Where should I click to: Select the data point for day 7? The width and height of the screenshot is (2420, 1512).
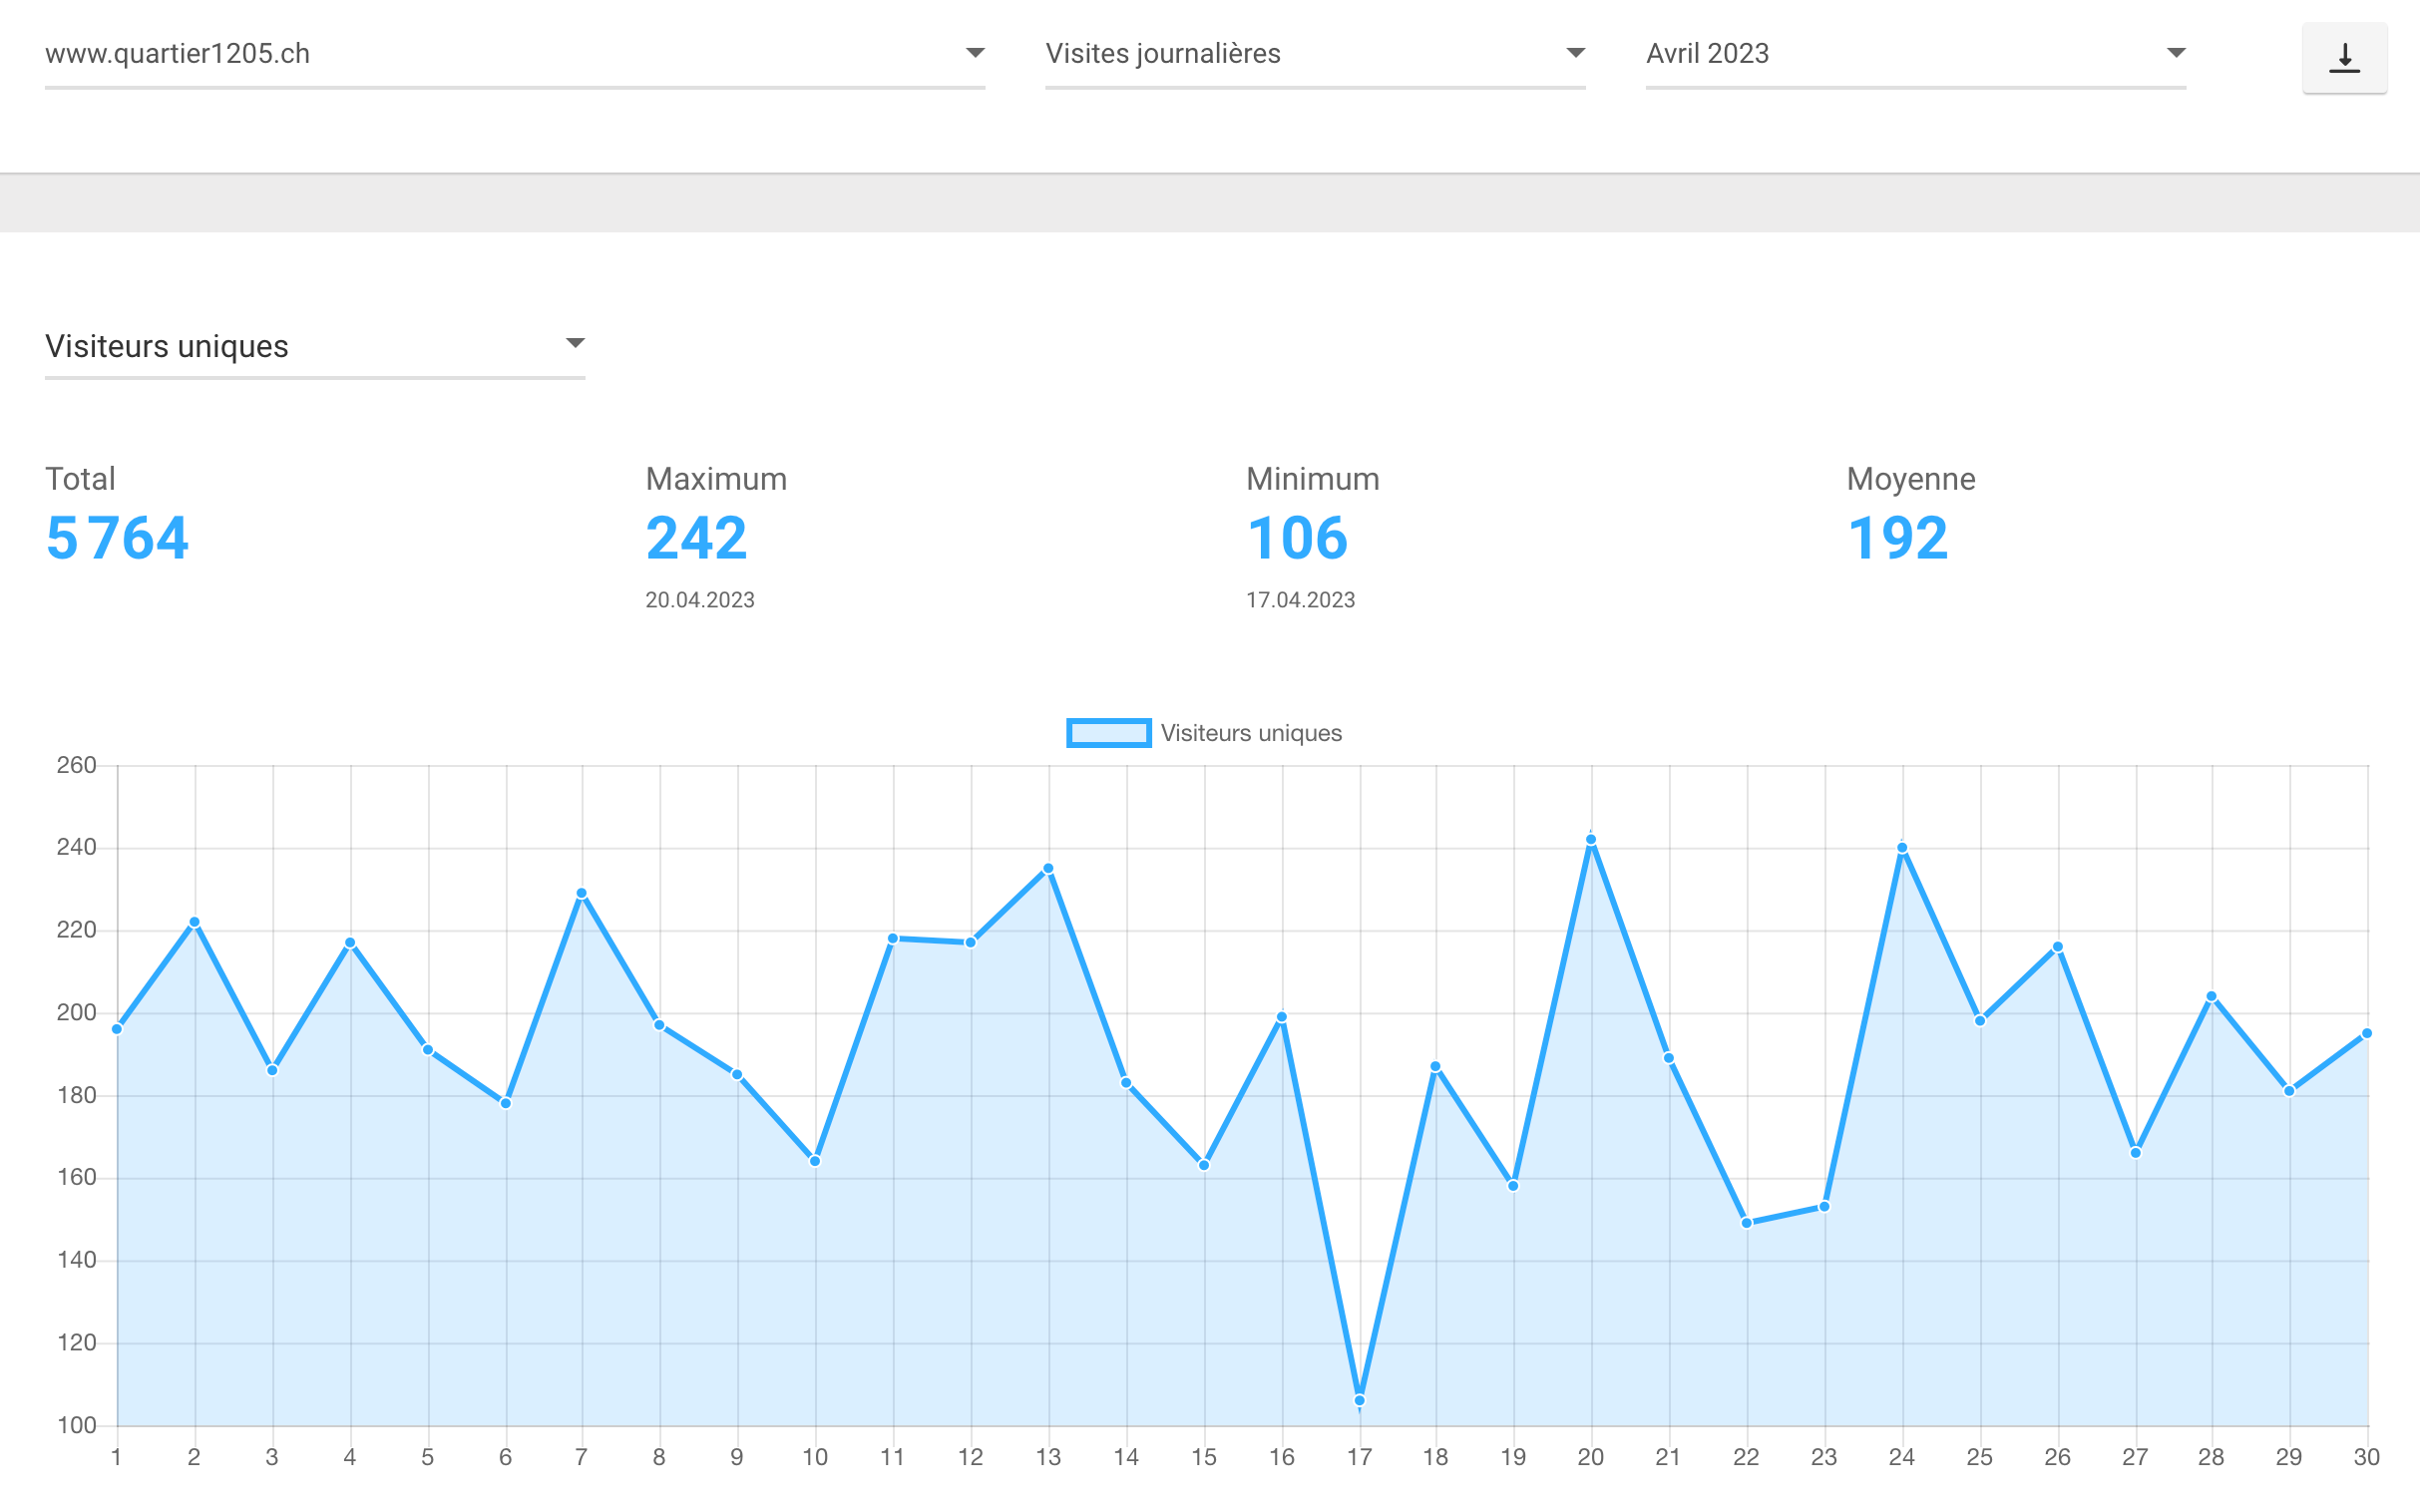click(582, 893)
